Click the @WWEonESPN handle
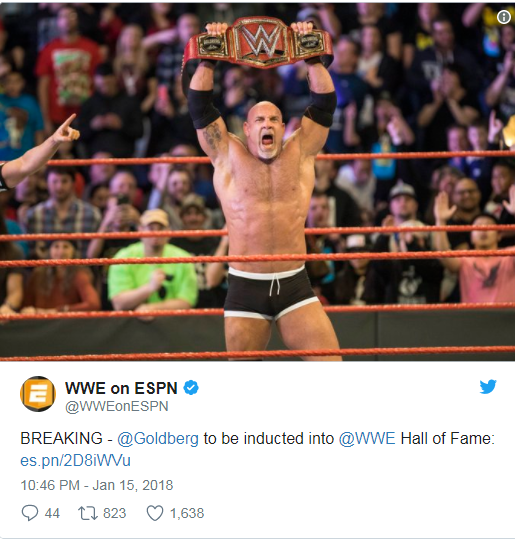This screenshot has width=515, height=539. pyautogui.click(x=117, y=406)
